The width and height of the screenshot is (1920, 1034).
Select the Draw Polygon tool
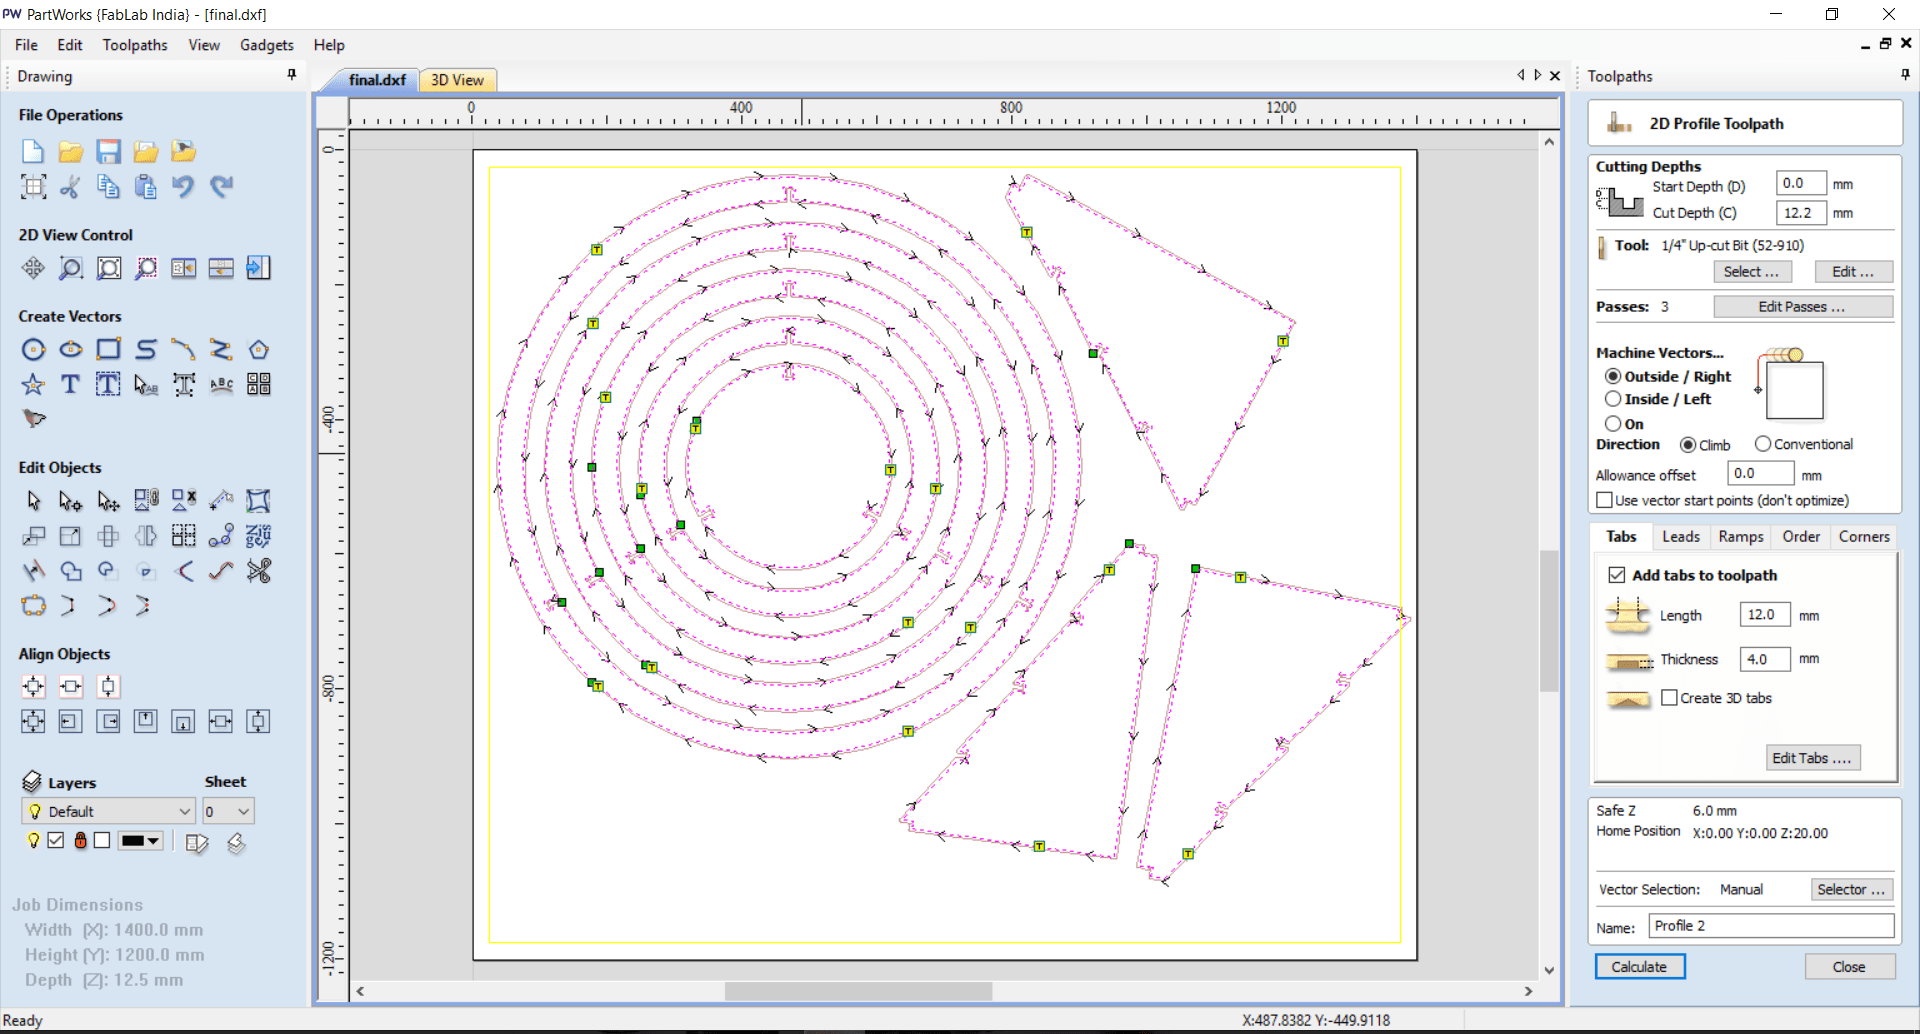click(x=259, y=349)
